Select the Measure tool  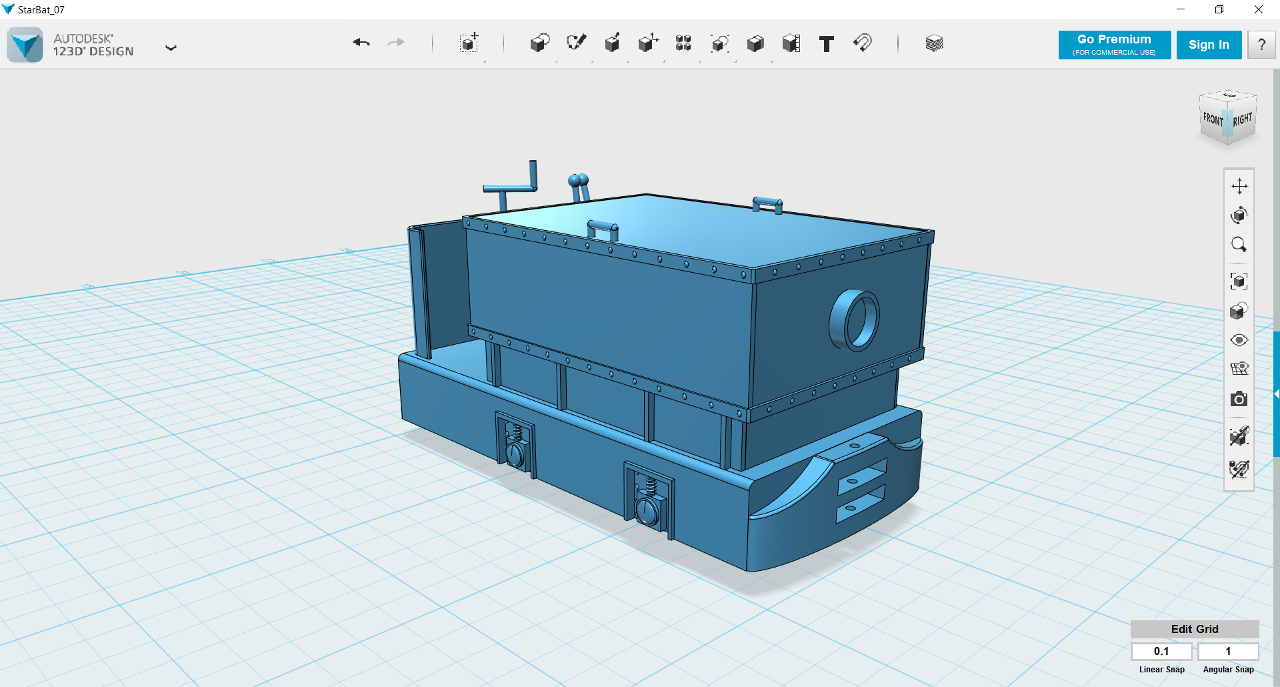point(791,43)
